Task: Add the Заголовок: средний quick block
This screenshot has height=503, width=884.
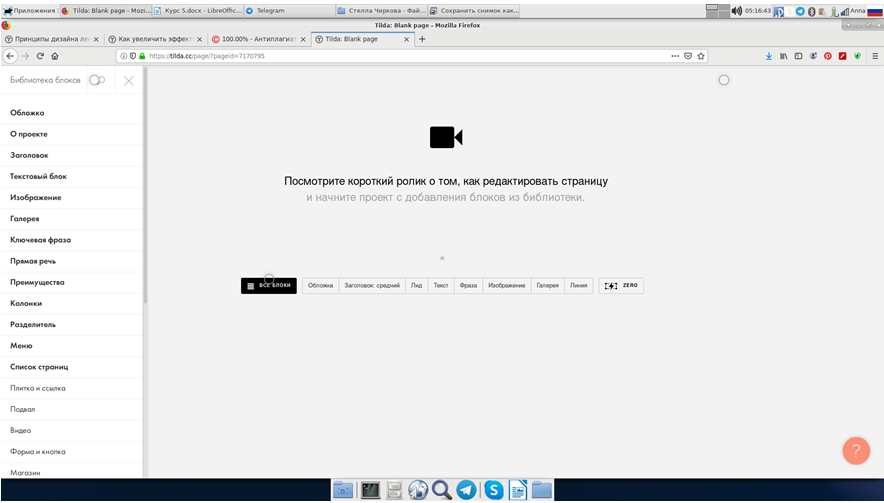Action: pyautogui.click(x=371, y=286)
